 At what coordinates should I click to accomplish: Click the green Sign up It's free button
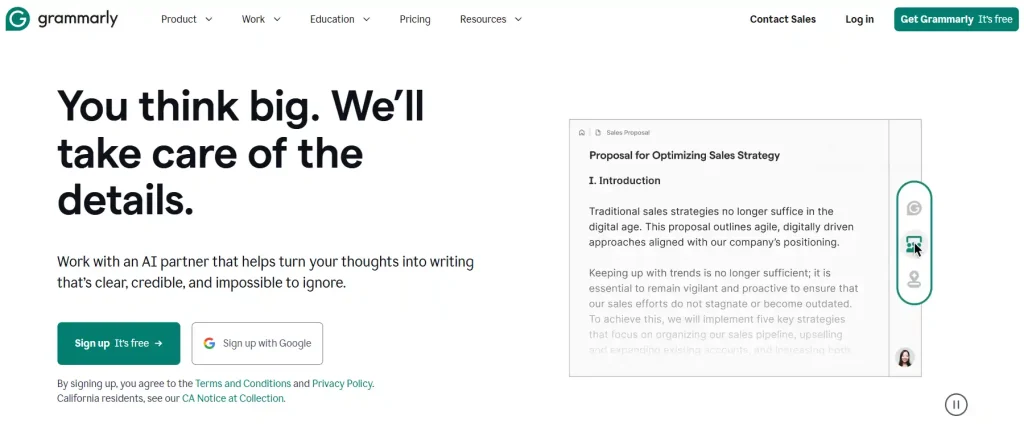[119, 343]
